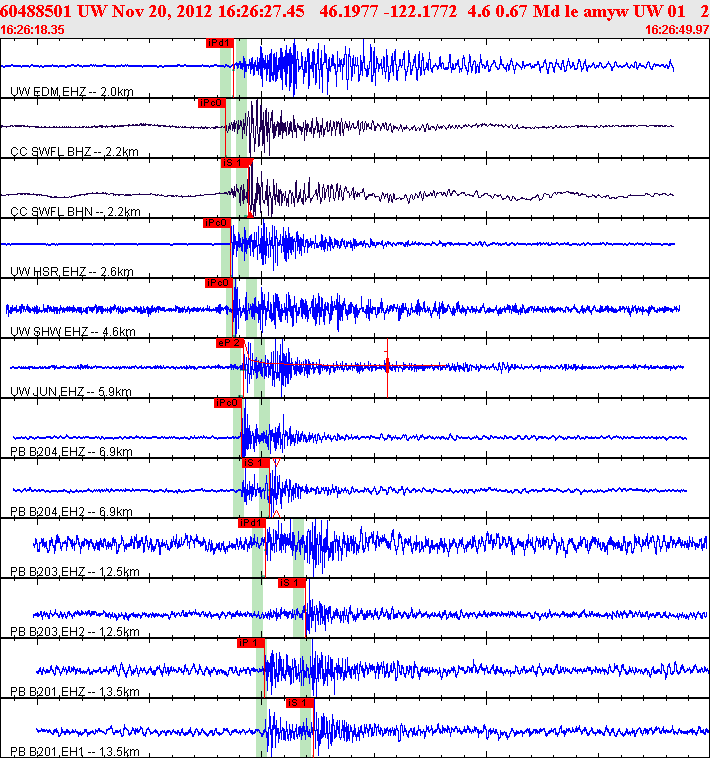Select the iPd1 pick marker on UW EDM trace
Viewport: 710px width, 758px height.
219,43
